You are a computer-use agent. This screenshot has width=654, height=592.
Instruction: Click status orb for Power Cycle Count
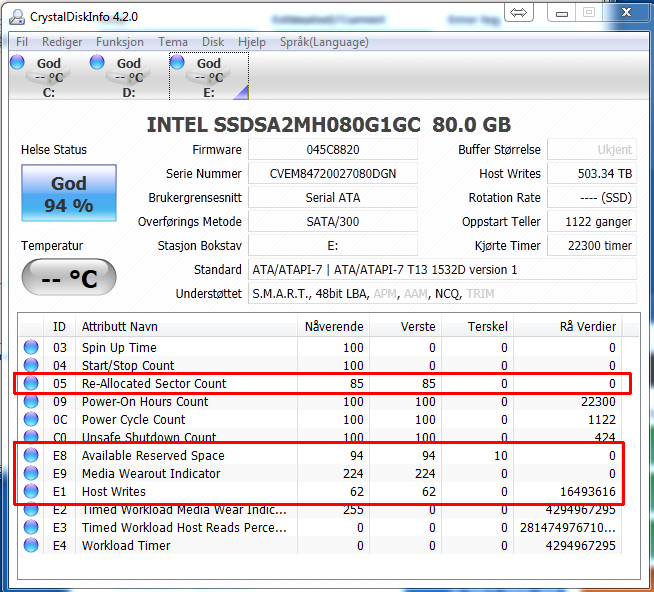31,419
